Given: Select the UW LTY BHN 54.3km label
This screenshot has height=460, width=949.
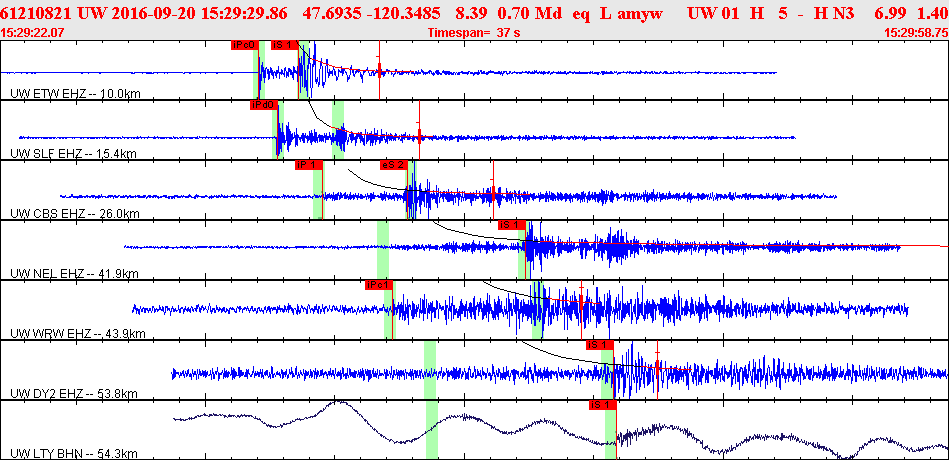Looking at the screenshot, I should click(x=73, y=454).
